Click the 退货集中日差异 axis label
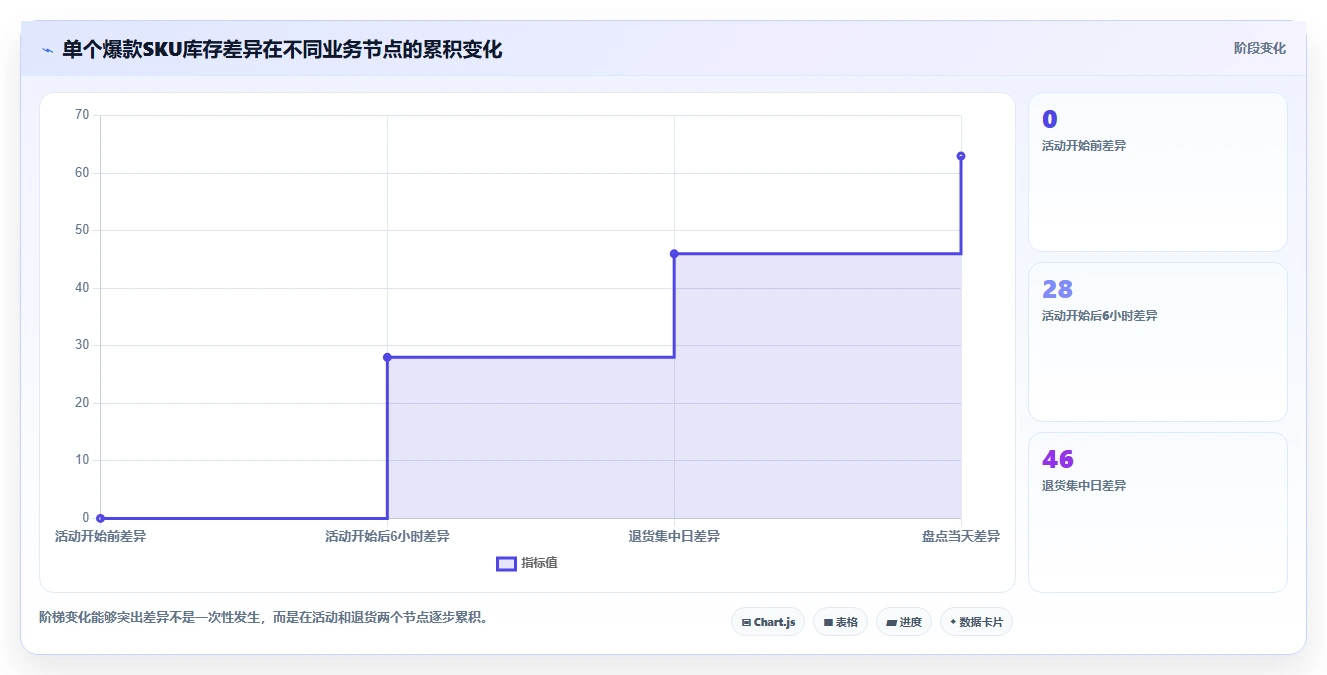 click(x=674, y=537)
